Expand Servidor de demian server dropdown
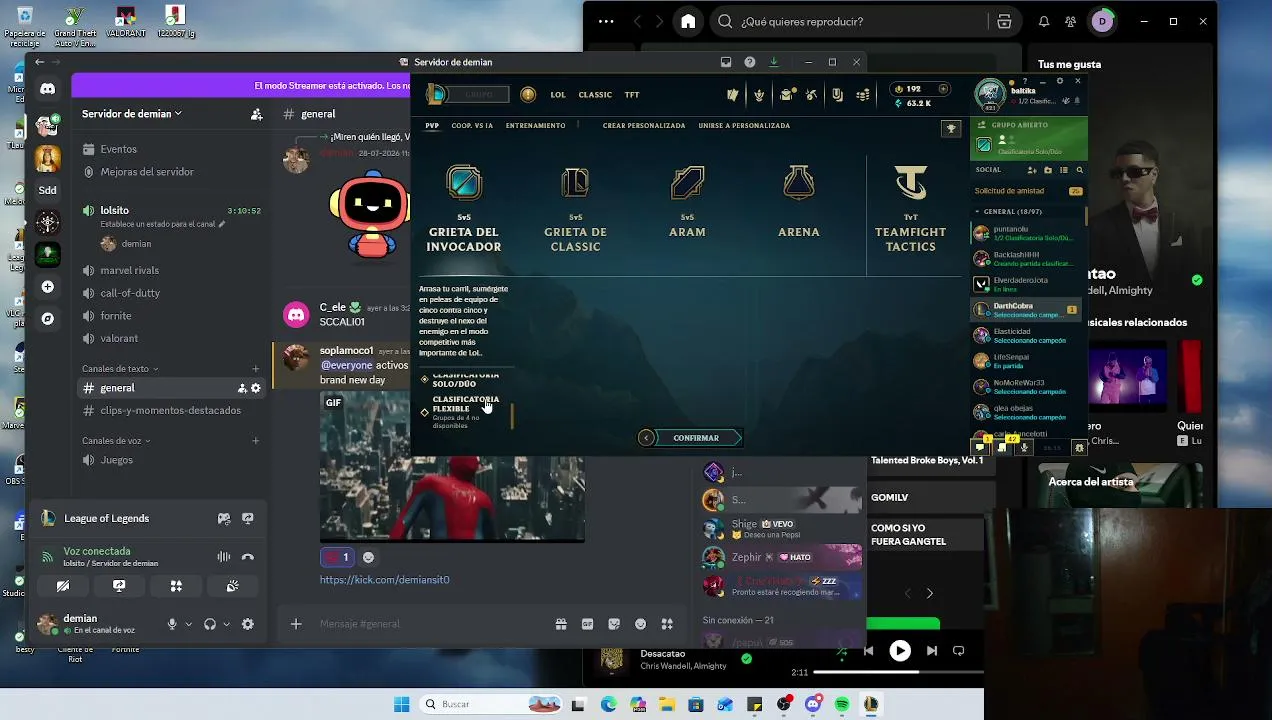 [x=132, y=114]
